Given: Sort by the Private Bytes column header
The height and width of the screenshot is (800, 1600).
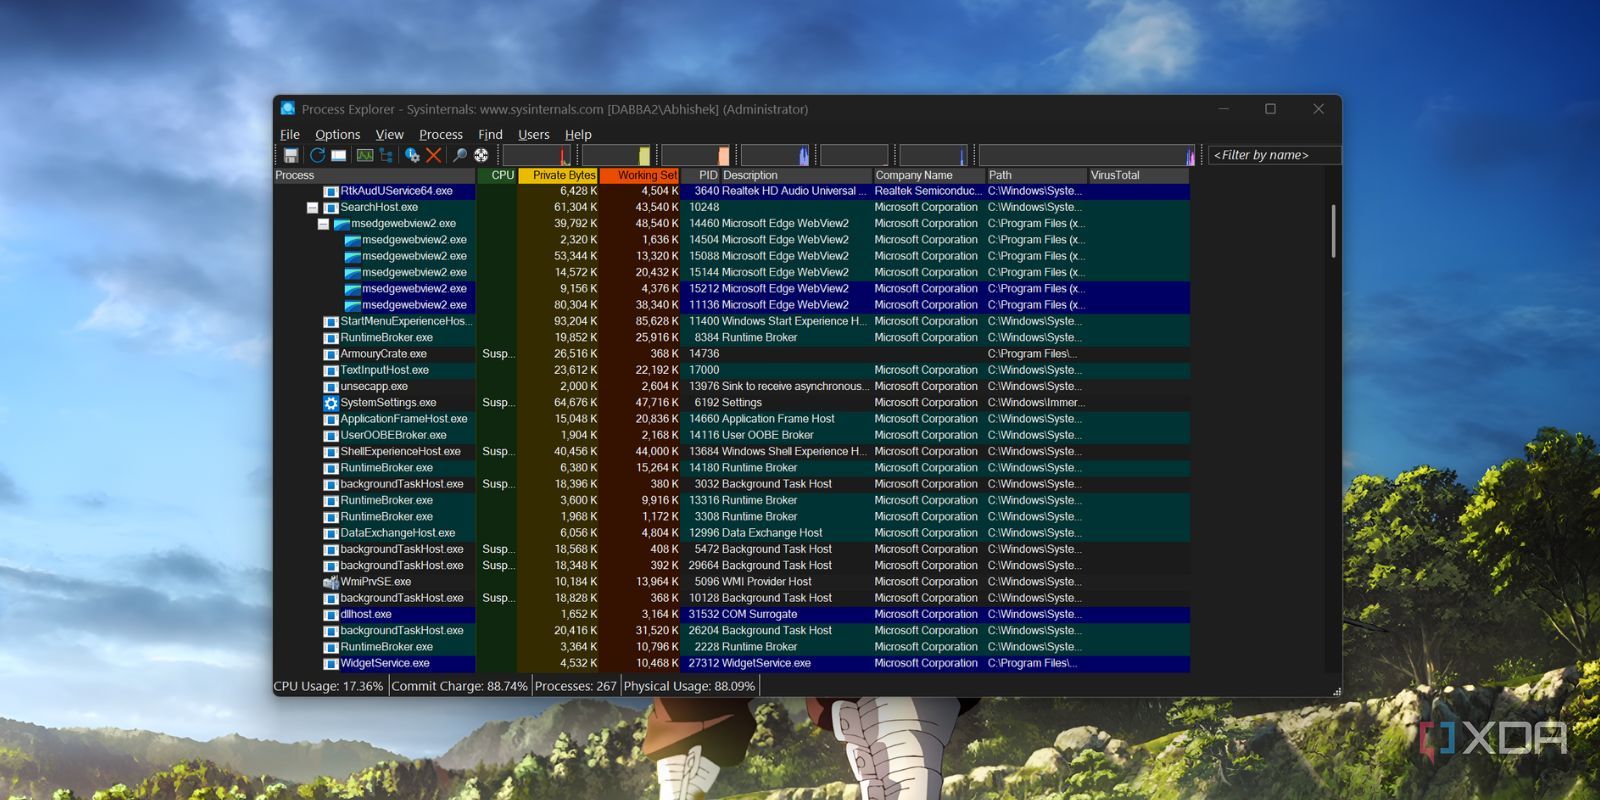Looking at the screenshot, I should 558,175.
